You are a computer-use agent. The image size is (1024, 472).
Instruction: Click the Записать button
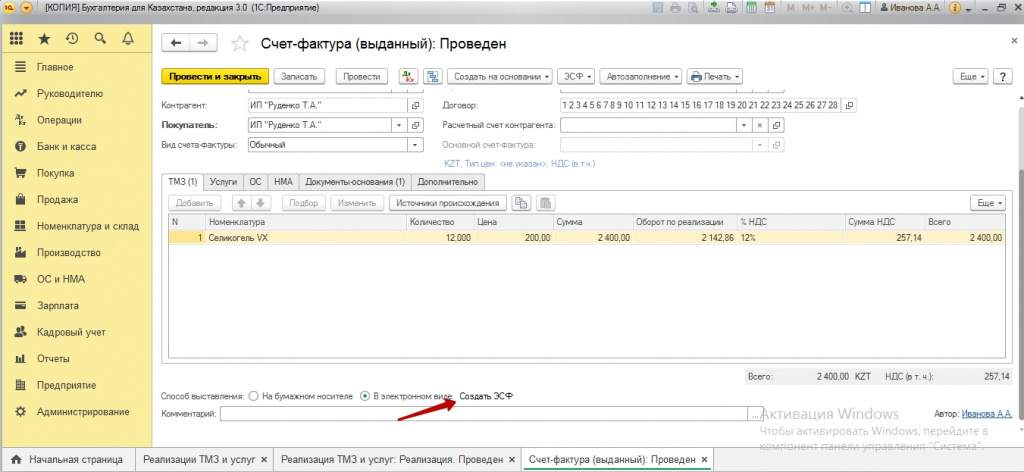(298, 76)
